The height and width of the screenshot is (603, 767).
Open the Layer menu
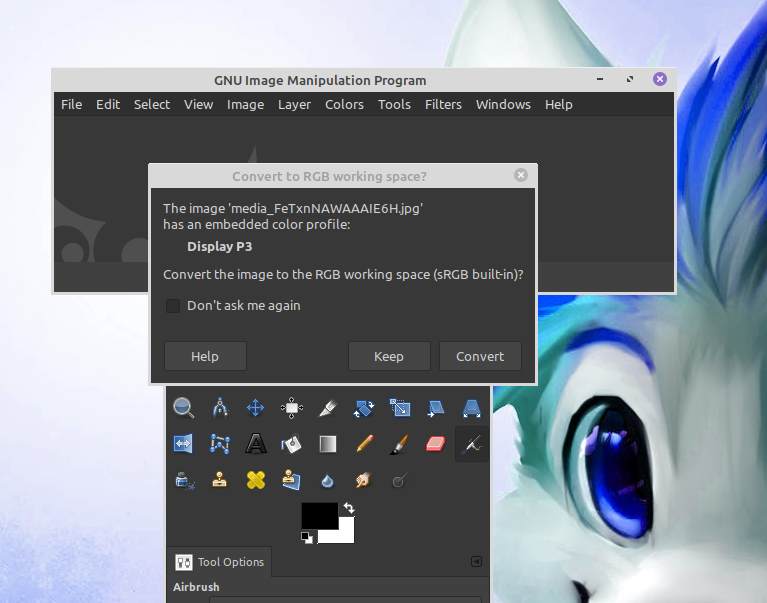(294, 104)
